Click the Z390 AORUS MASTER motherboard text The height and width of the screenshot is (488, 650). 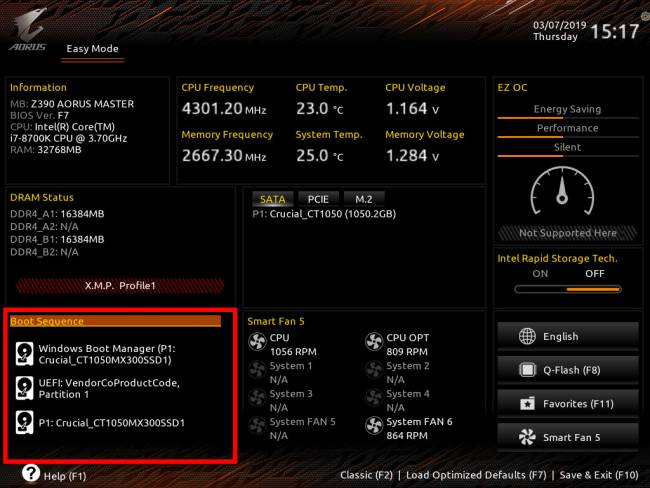coord(82,104)
